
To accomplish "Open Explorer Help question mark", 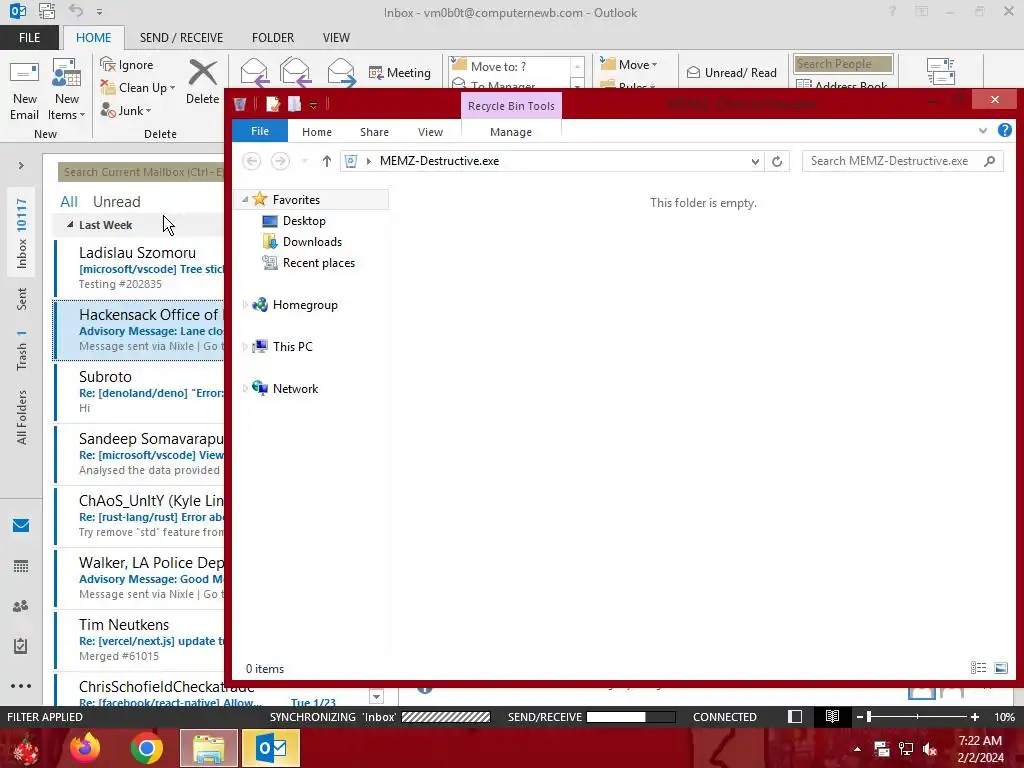I will pos(1005,131).
